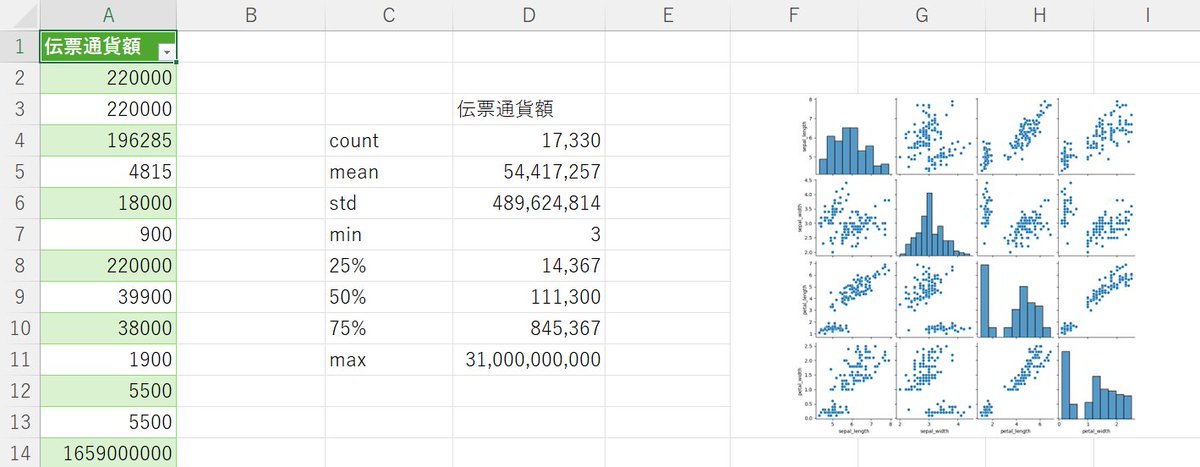Click cell containing 4815
1200x467 pixels.
109,172
